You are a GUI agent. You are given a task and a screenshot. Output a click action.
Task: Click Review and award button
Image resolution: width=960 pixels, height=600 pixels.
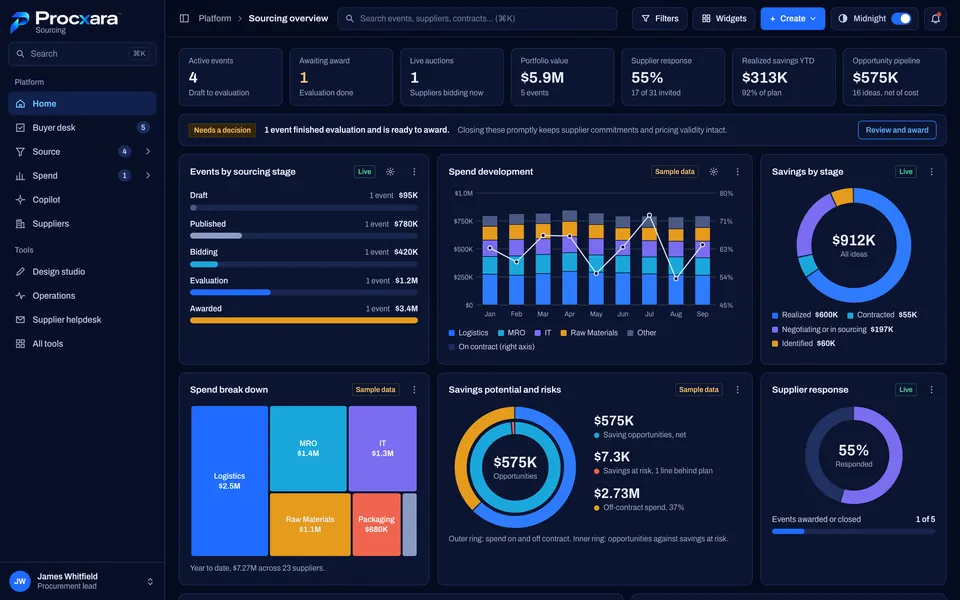[x=897, y=130]
